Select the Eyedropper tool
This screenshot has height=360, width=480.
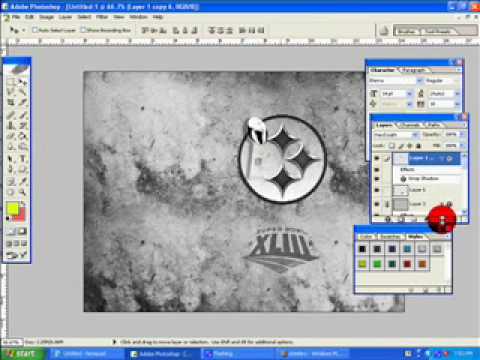click(22, 181)
